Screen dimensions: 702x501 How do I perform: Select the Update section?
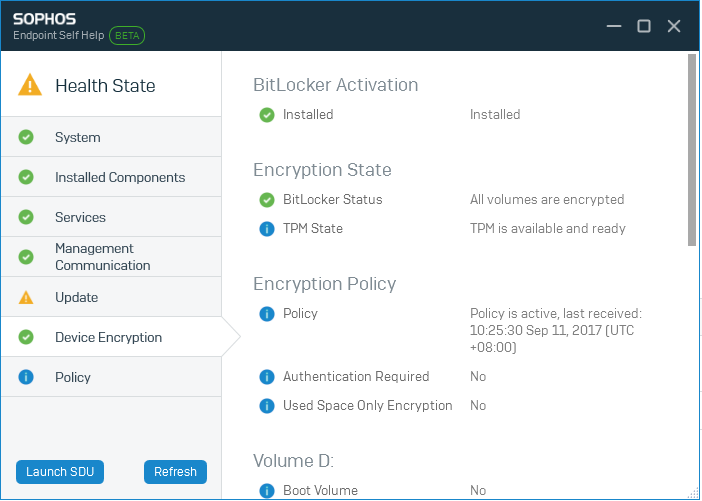point(111,297)
